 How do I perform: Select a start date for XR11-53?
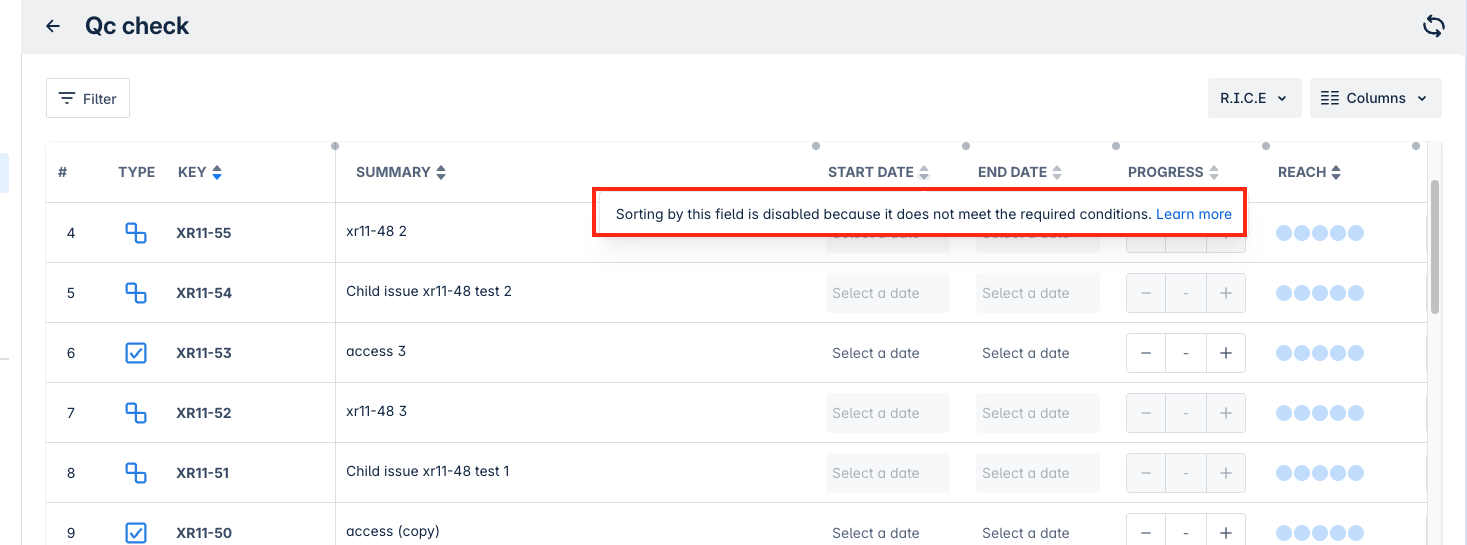coord(876,353)
